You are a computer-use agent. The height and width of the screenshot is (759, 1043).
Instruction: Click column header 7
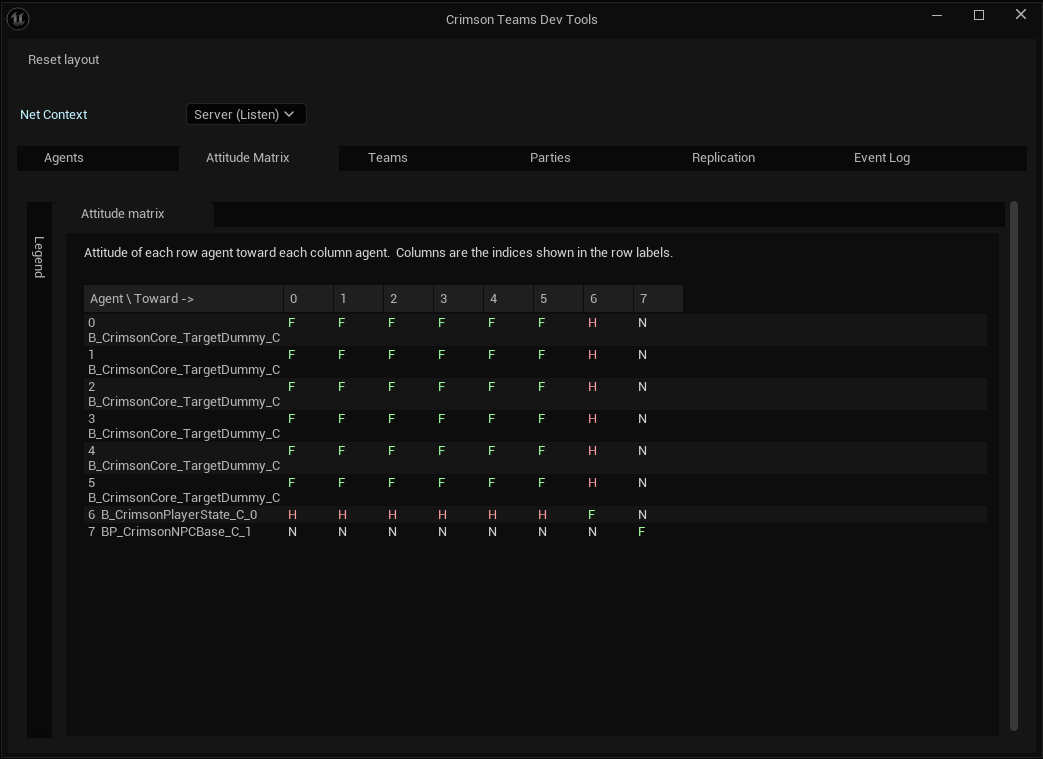pyautogui.click(x=659, y=299)
